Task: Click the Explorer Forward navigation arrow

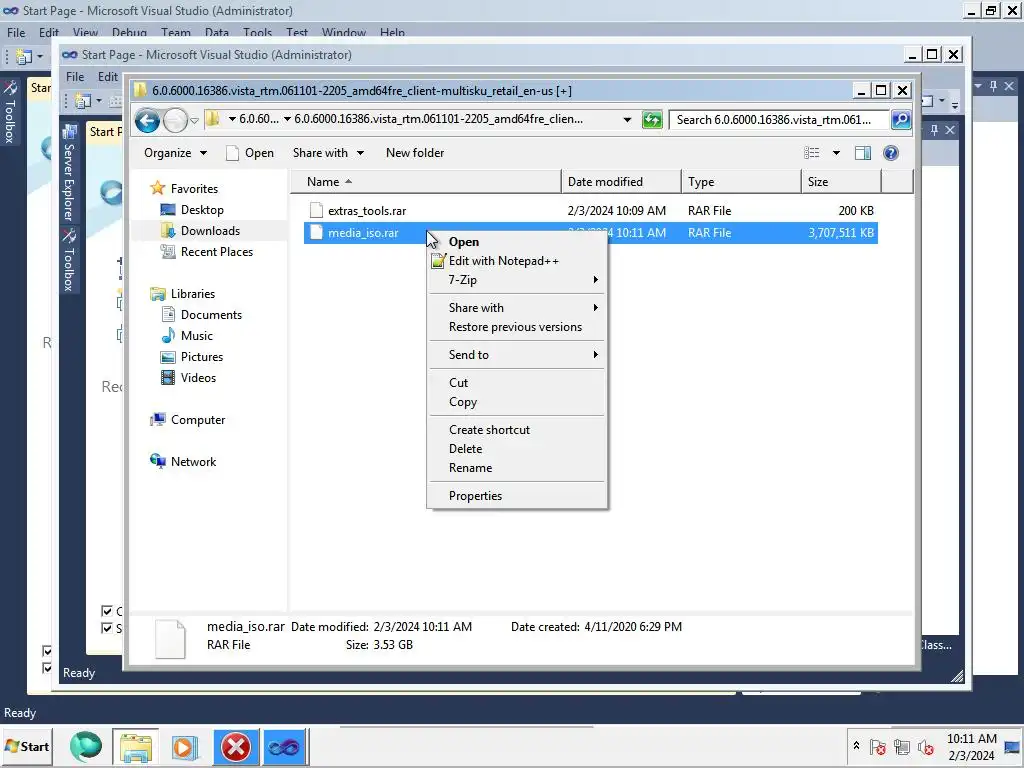Action: [175, 120]
